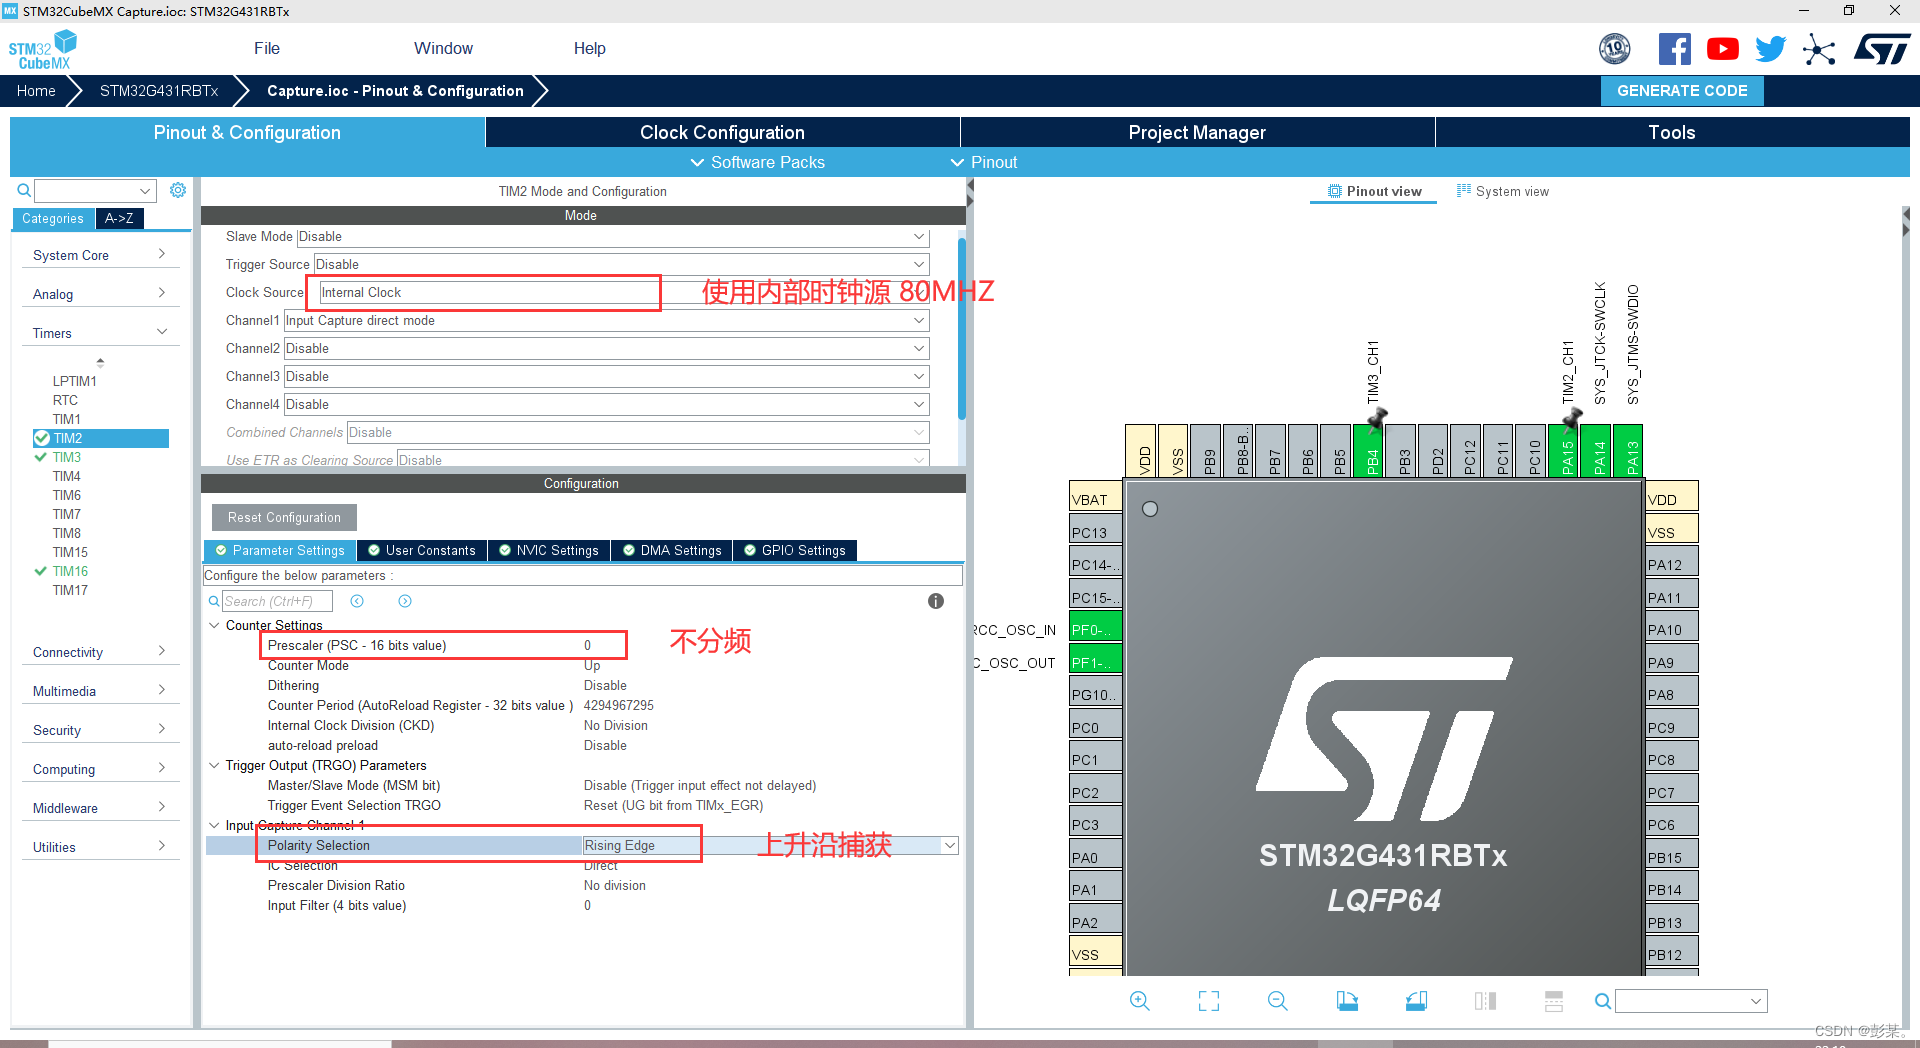Open the Channel3 dropdown
1920x1048 pixels.
[x=606, y=377]
